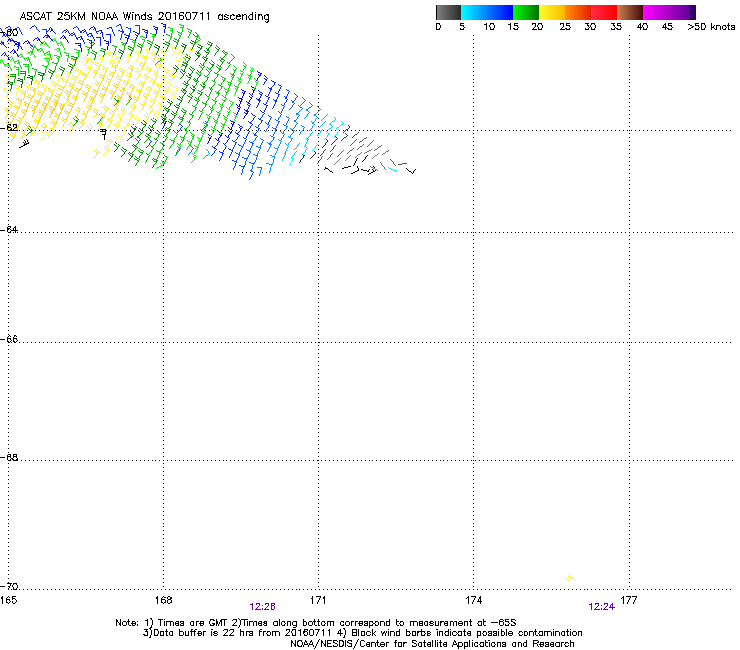740x650 pixels.
Task: Click the red 30-35 knots legend swatch
Action: coord(604,12)
